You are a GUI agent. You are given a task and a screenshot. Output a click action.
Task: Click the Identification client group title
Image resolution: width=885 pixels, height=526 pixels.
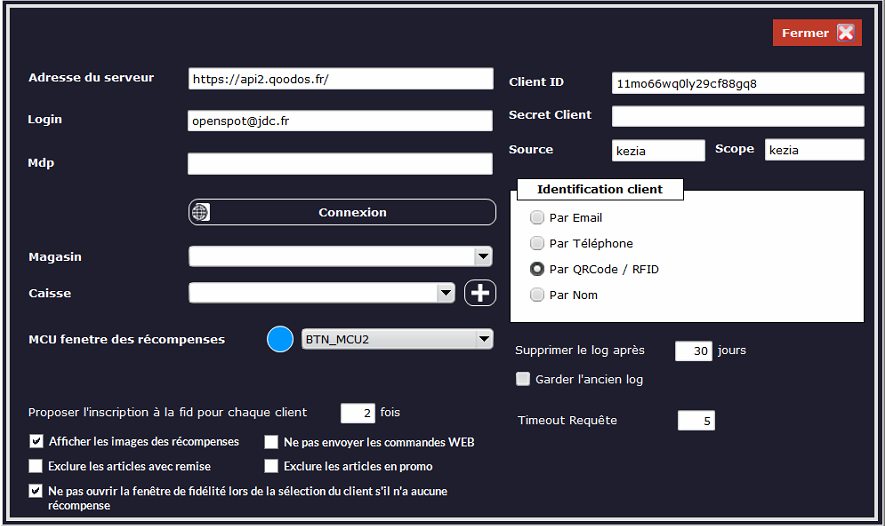pyautogui.click(x=600, y=189)
